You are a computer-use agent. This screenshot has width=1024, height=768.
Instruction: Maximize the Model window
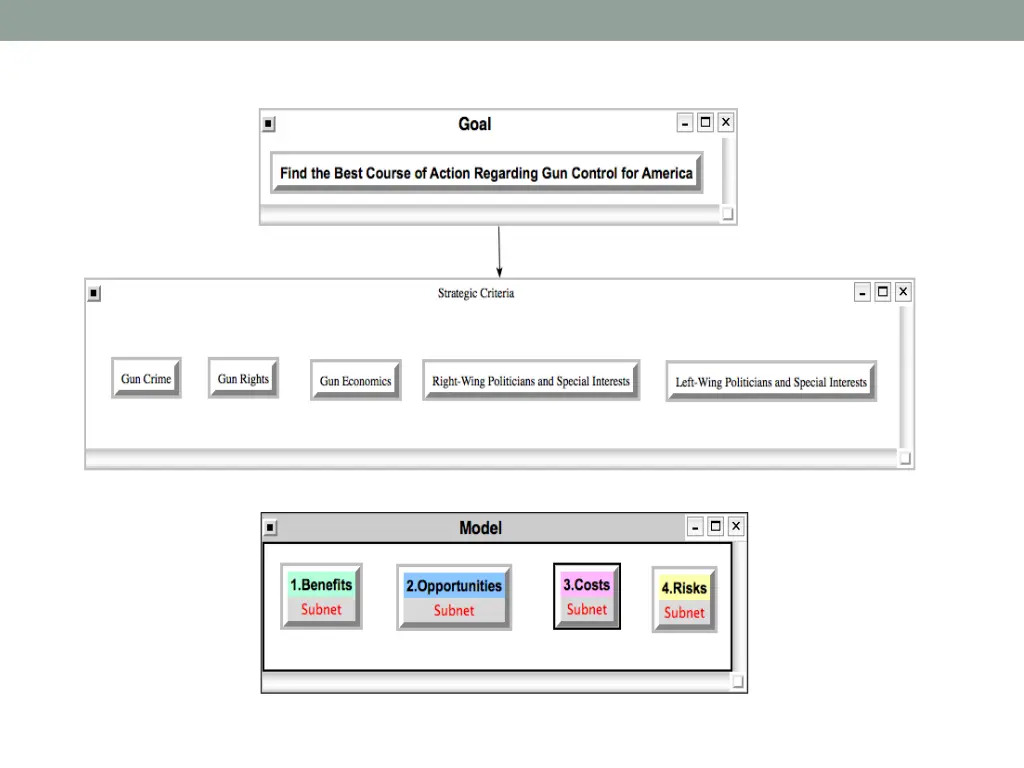(716, 526)
